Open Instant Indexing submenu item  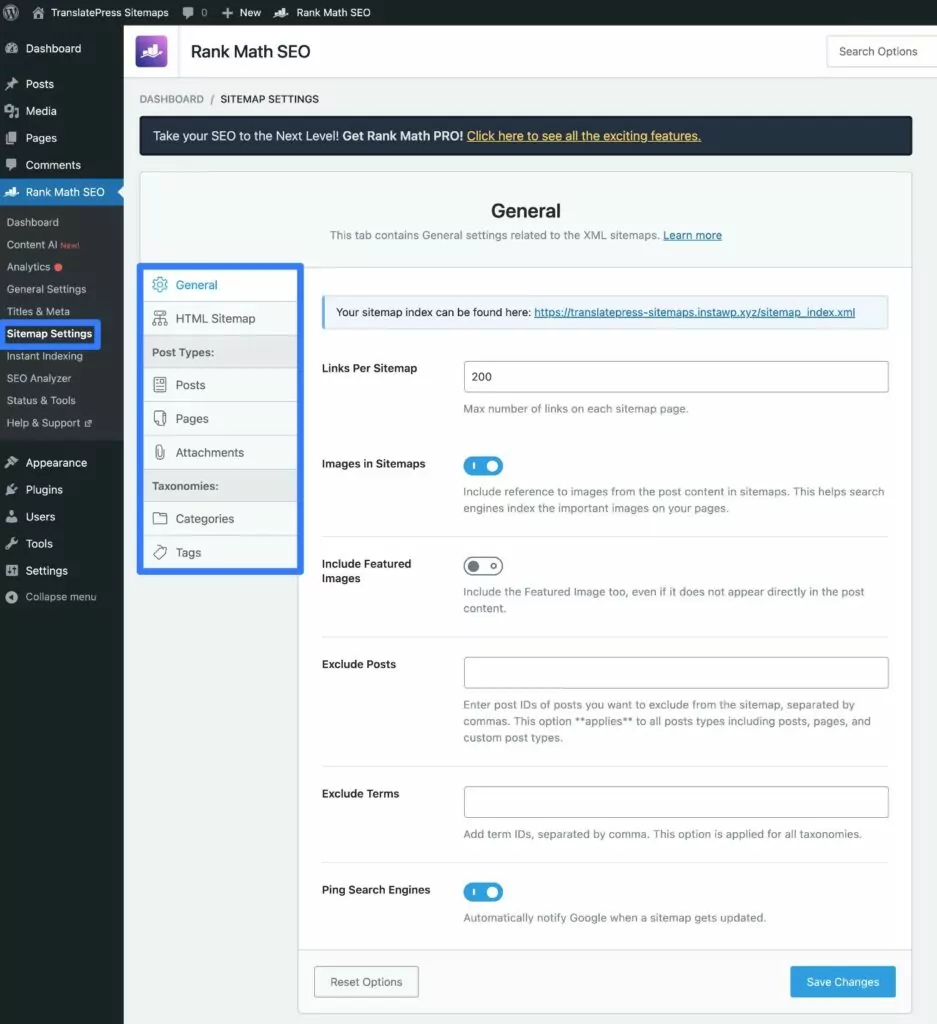[44, 356]
